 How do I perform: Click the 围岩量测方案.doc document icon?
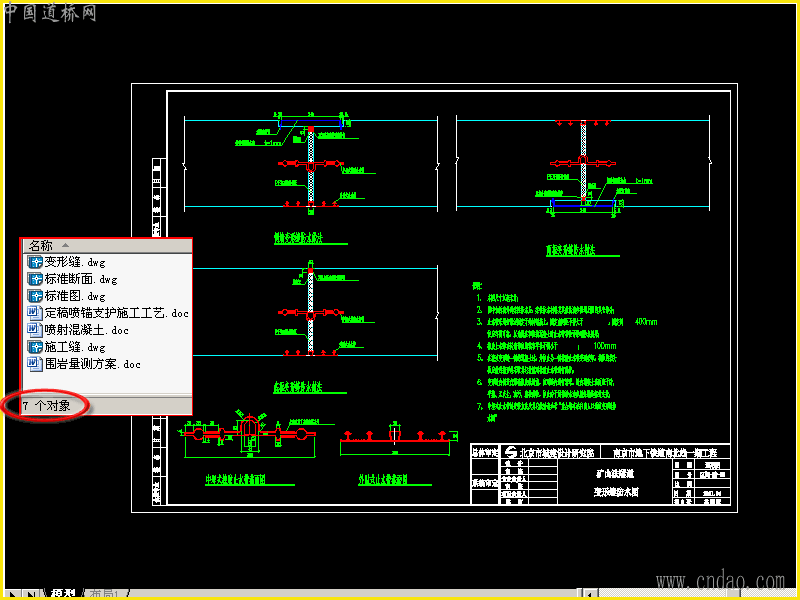click(35, 364)
